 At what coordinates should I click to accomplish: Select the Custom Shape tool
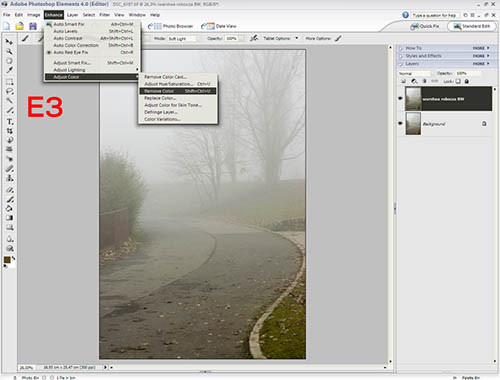point(9,228)
